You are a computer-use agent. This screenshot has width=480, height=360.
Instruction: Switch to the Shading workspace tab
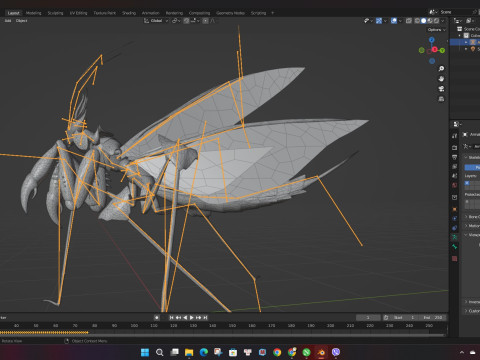129,13
